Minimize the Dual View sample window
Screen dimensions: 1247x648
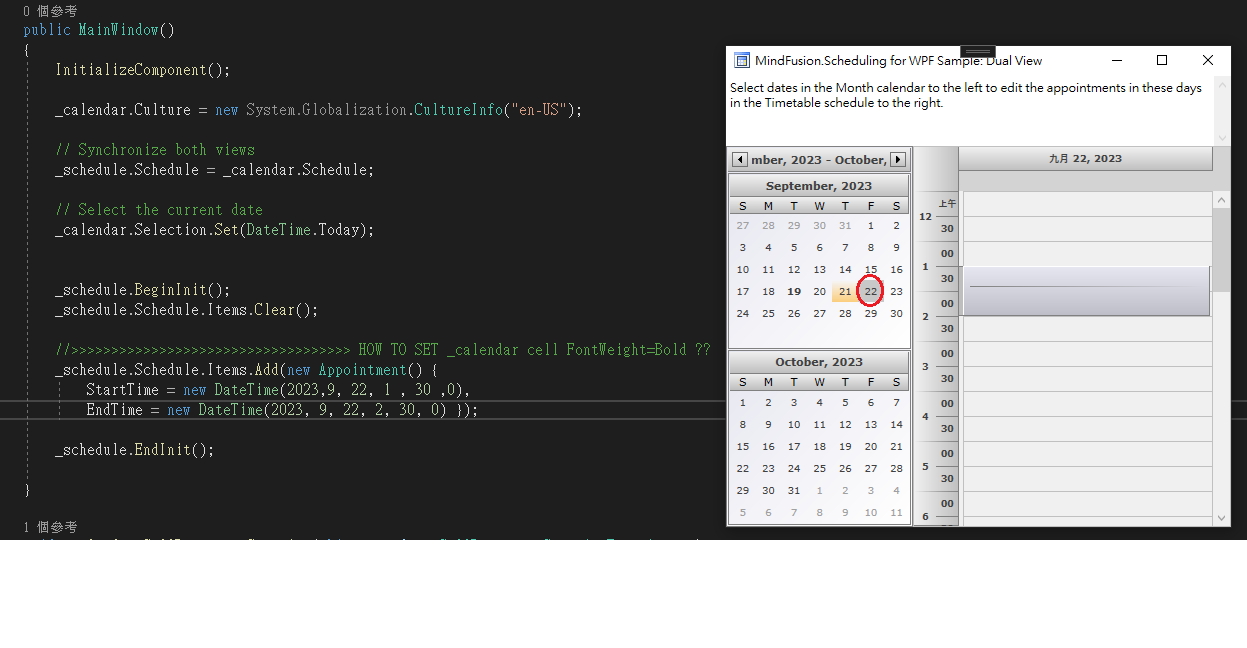[1116, 61]
